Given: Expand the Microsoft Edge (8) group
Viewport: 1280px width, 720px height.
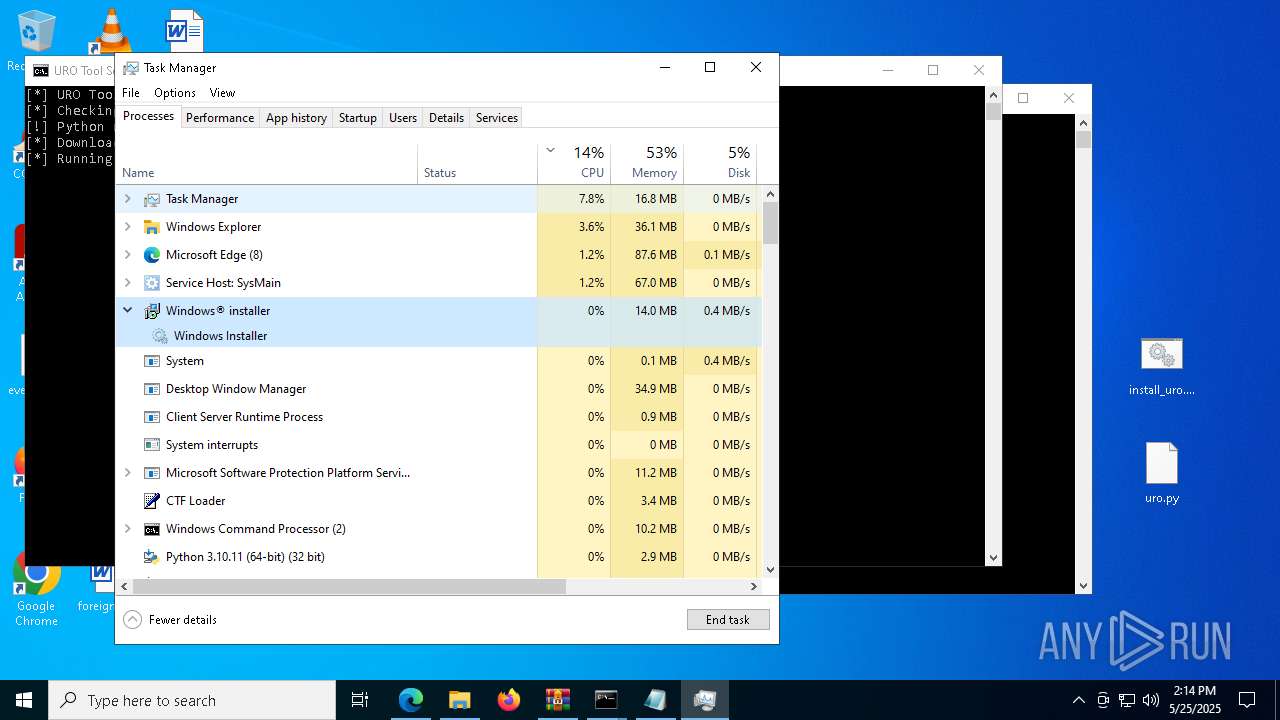Looking at the screenshot, I should [127, 255].
